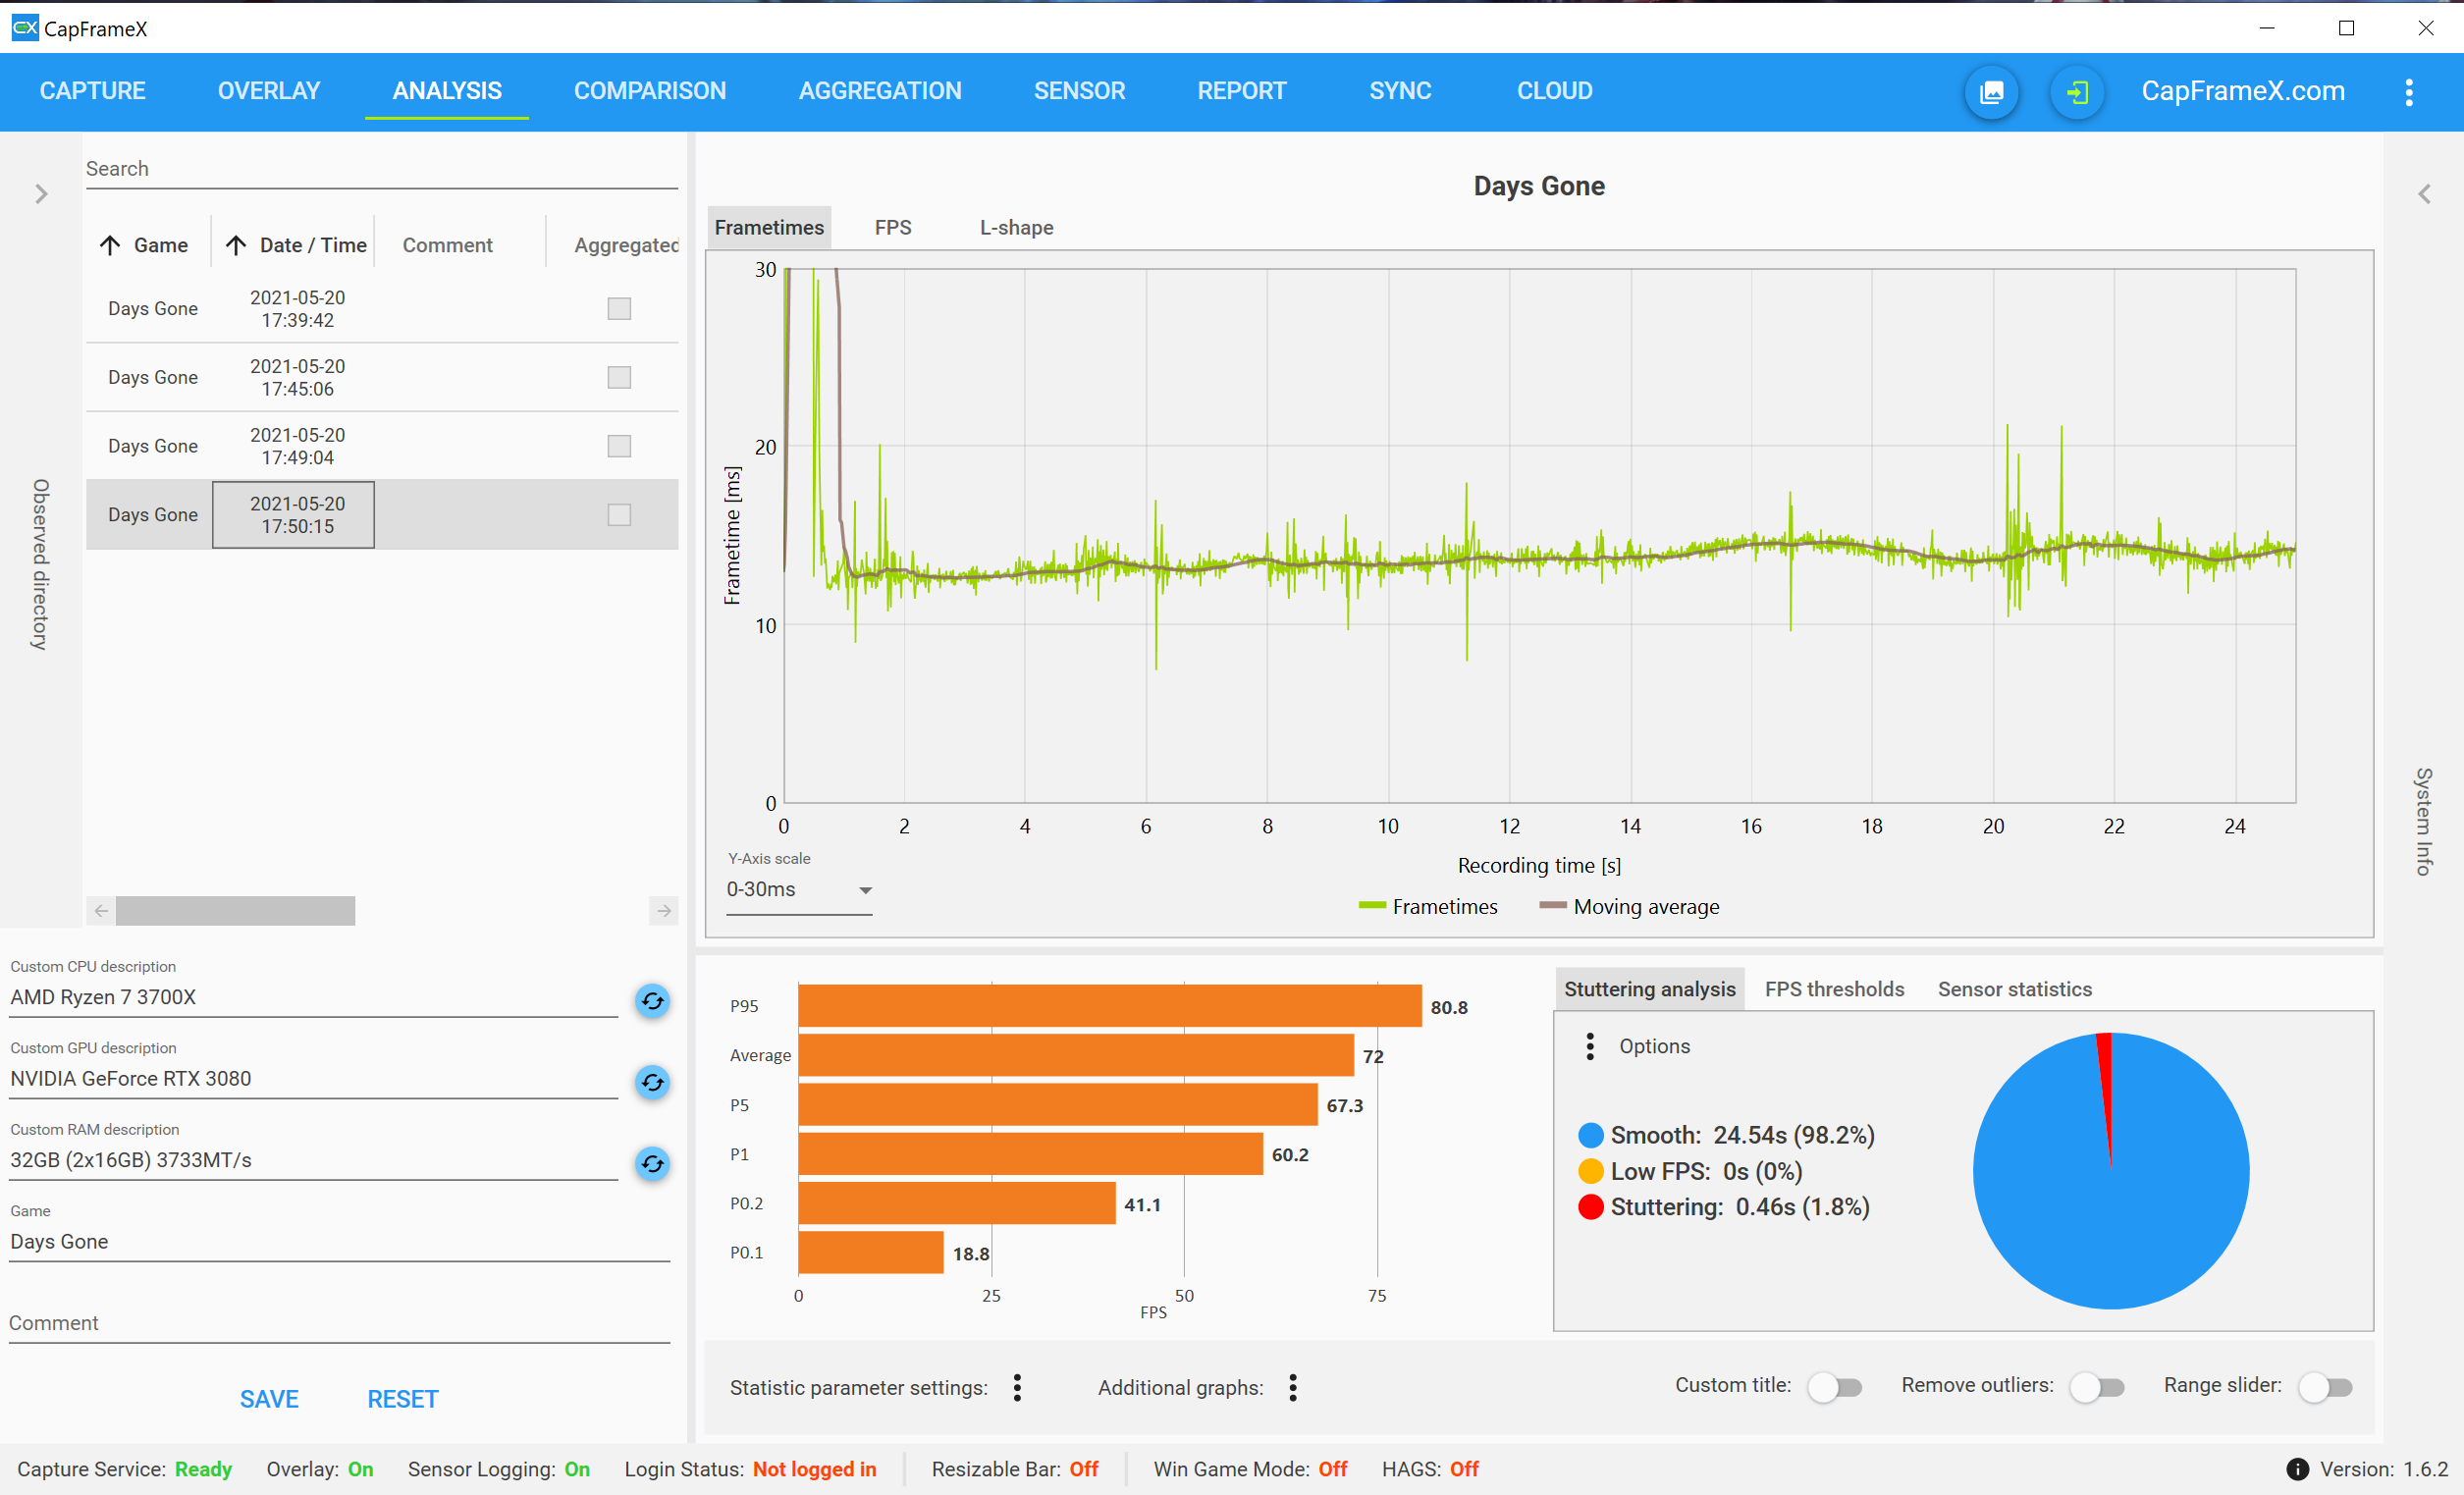2464x1495 pixels.
Task: Refresh the custom GPU description
Action: point(653,1082)
